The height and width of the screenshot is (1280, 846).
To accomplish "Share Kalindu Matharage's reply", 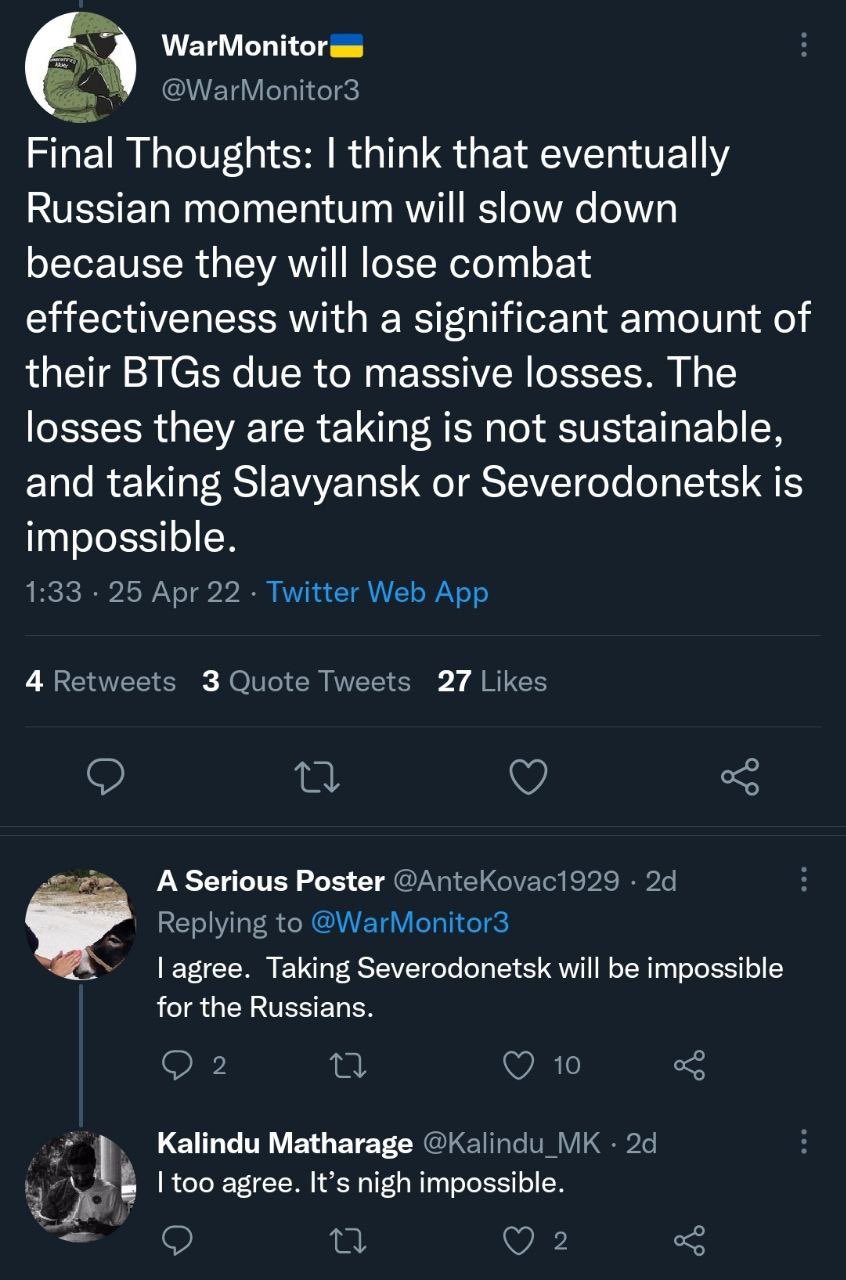I will coord(690,1241).
